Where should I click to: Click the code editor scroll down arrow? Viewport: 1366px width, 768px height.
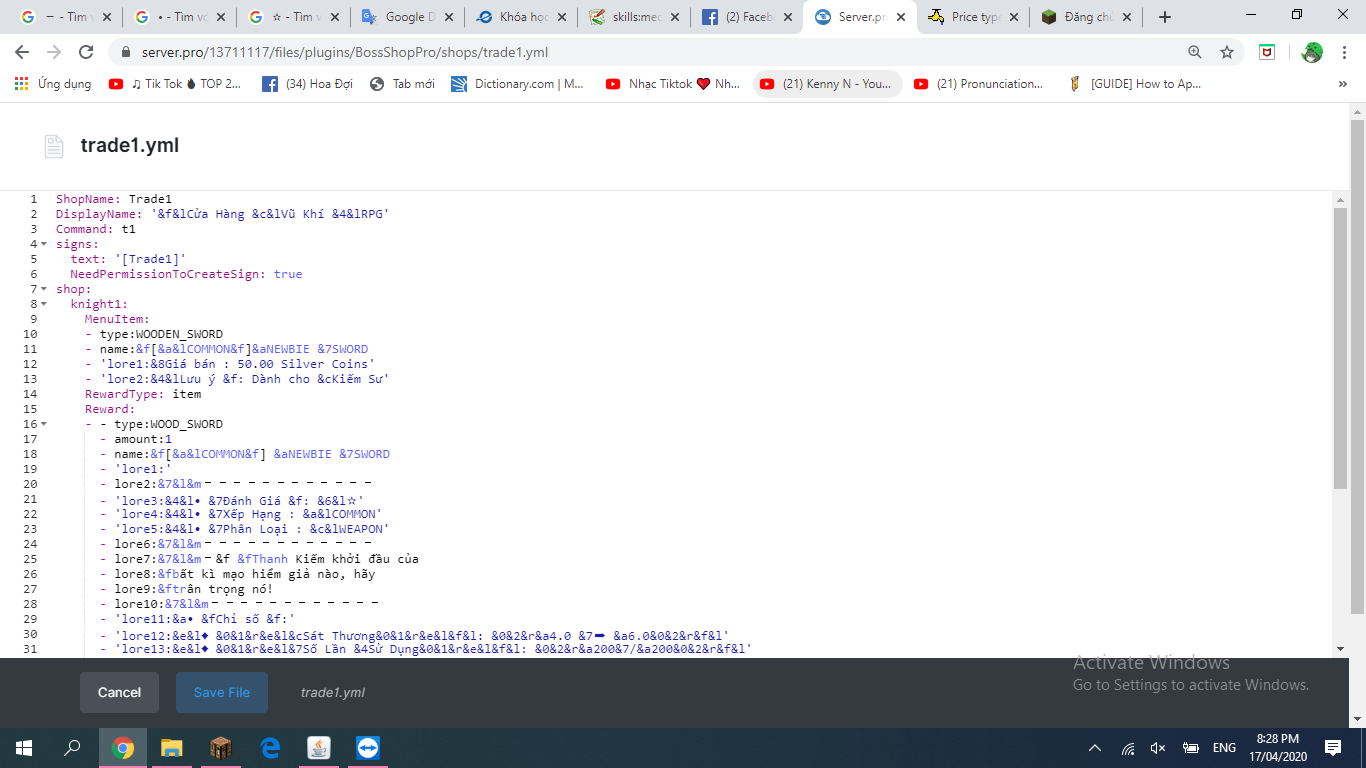click(1340, 648)
